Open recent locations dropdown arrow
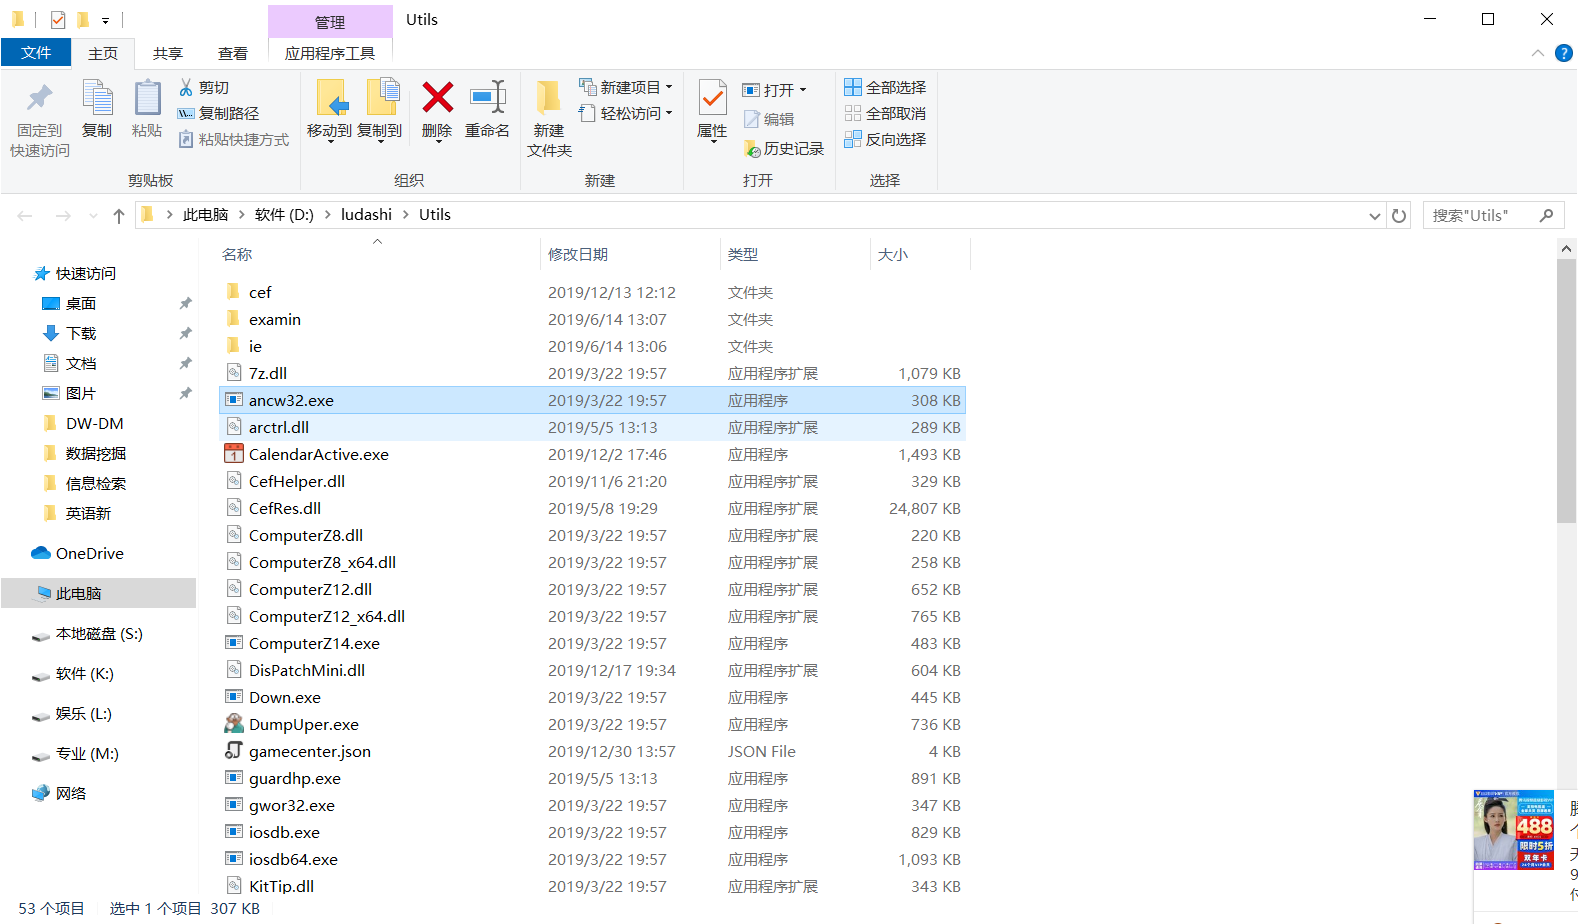 pos(93,215)
